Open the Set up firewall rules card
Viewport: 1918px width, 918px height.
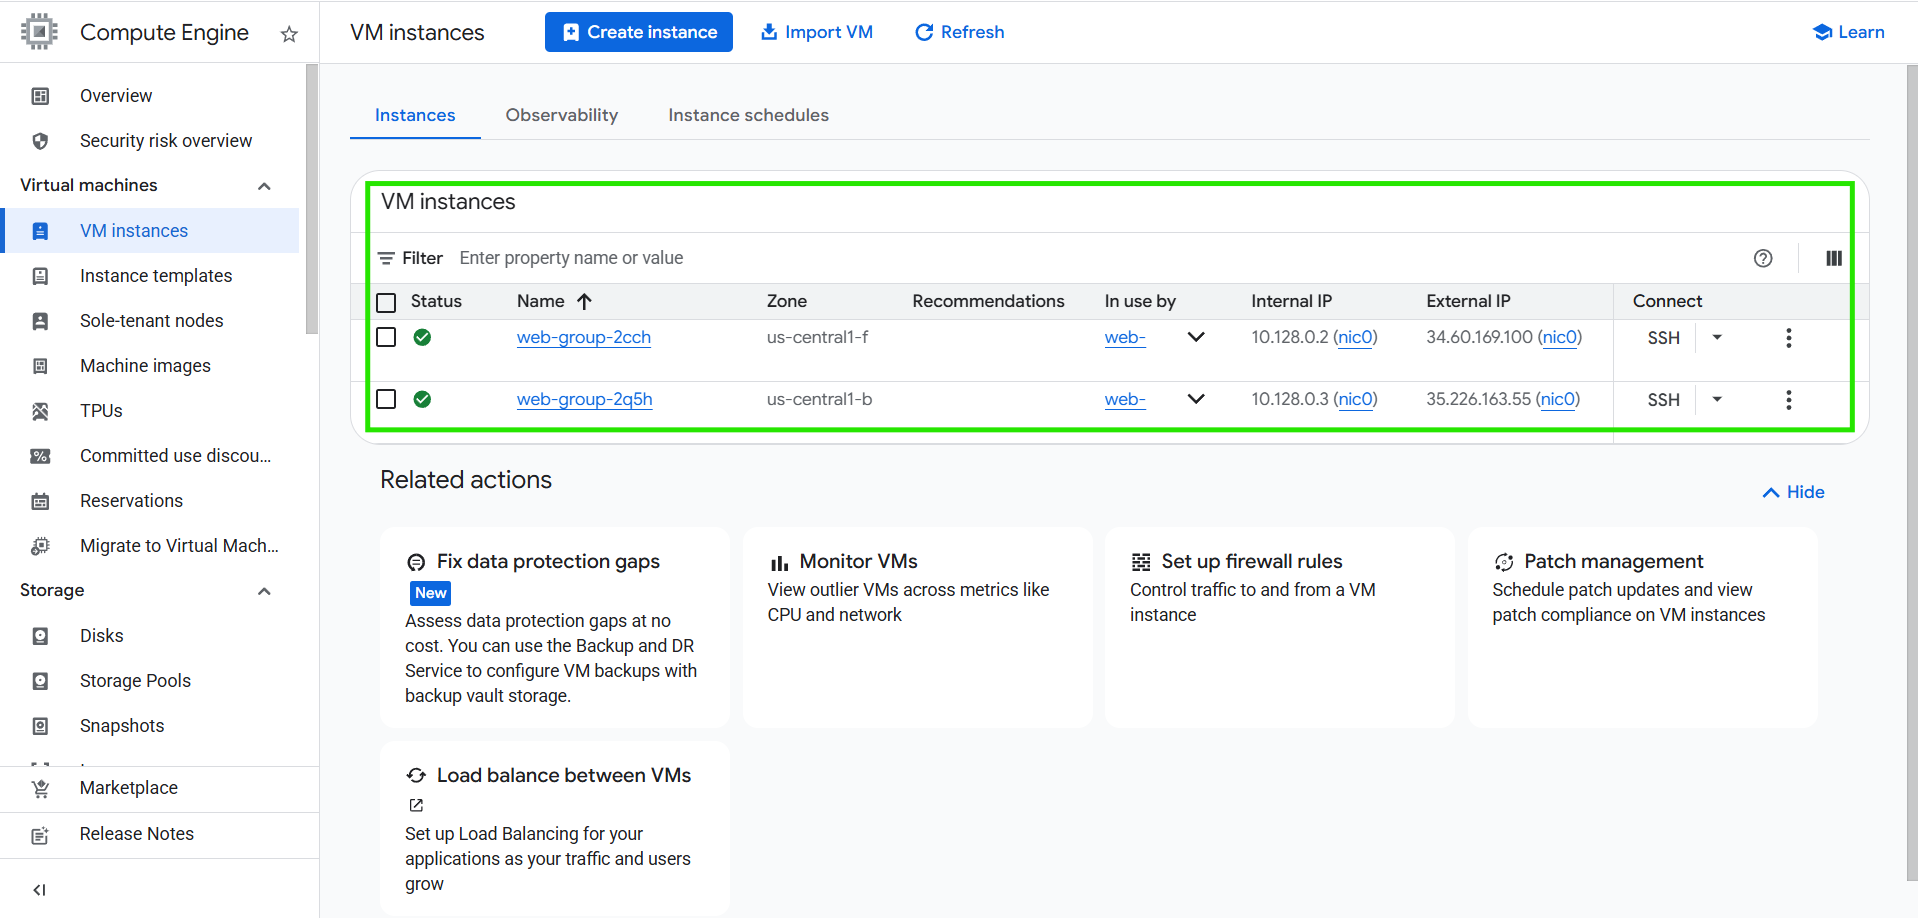pyautogui.click(x=1279, y=627)
